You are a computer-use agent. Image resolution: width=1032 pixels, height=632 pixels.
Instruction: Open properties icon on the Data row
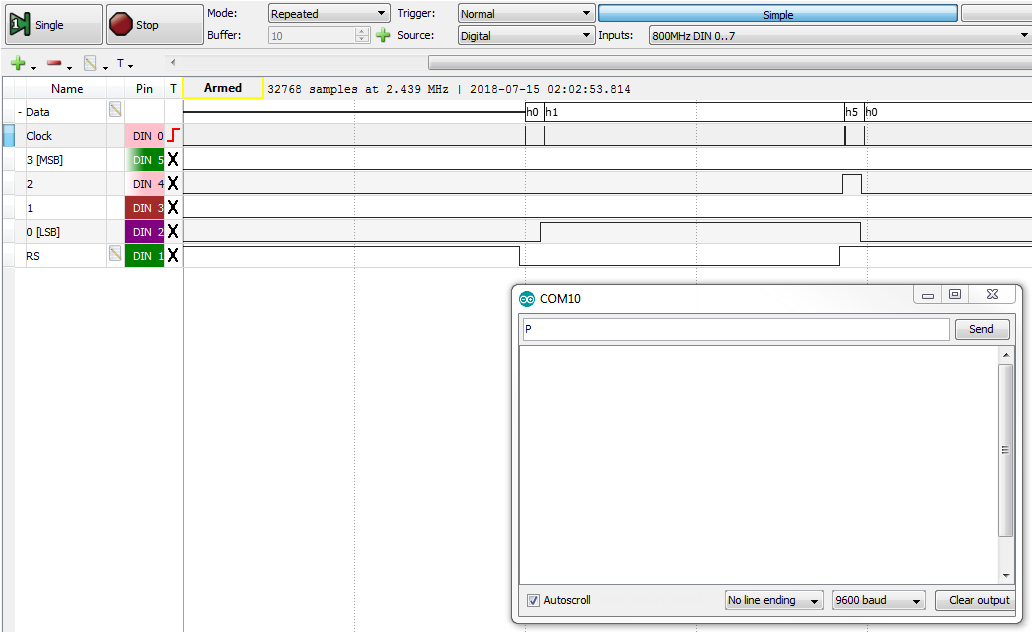tap(115, 110)
